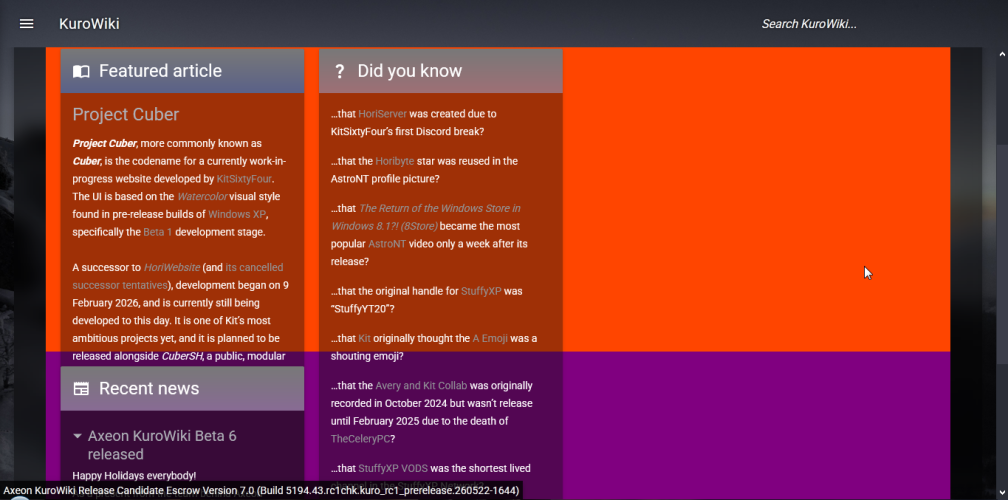Image resolution: width=1008 pixels, height=500 pixels.
Task: Click the Featured article heading
Action: (x=160, y=71)
